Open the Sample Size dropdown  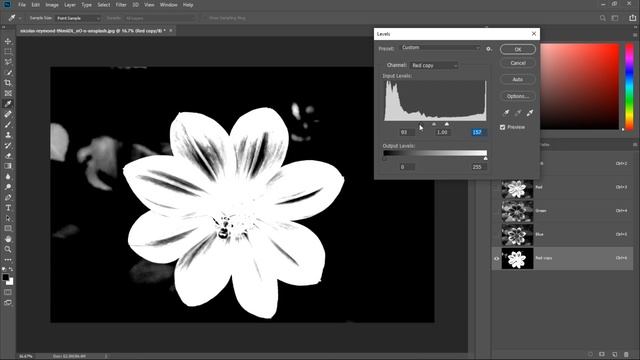[x=78, y=18]
